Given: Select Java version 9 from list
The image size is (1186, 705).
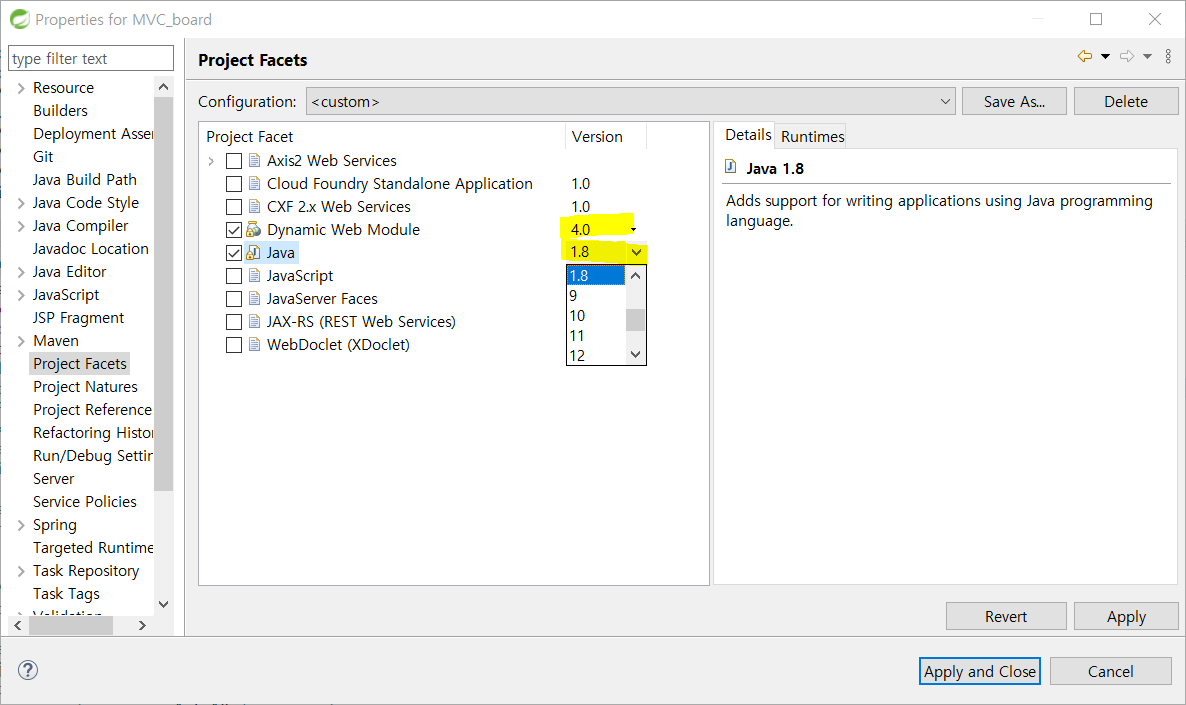Looking at the screenshot, I should (596, 296).
